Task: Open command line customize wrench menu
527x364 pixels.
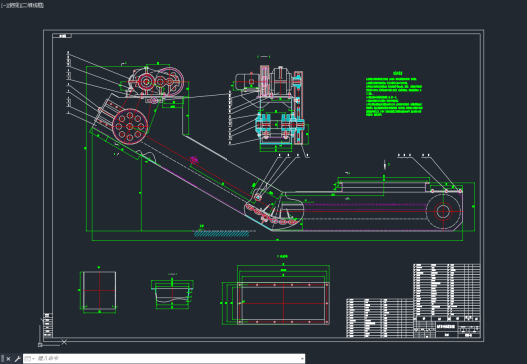Action: click(x=17, y=359)
